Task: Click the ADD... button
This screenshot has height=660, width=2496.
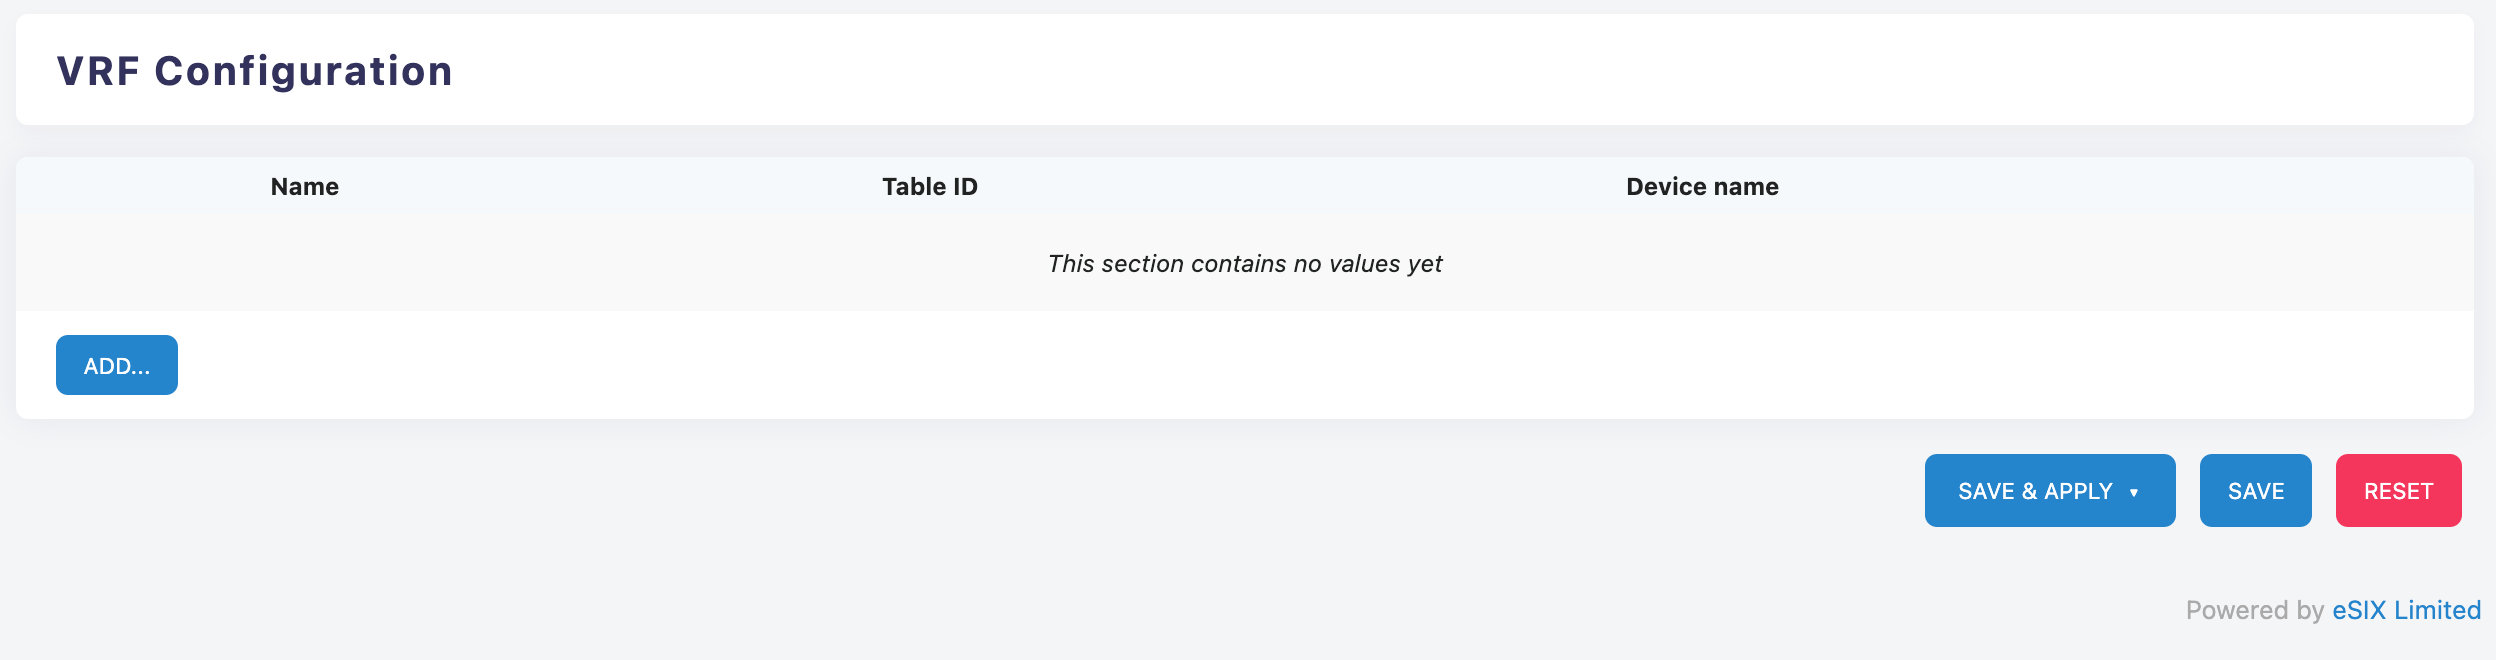Action: (x=117, y=366)
